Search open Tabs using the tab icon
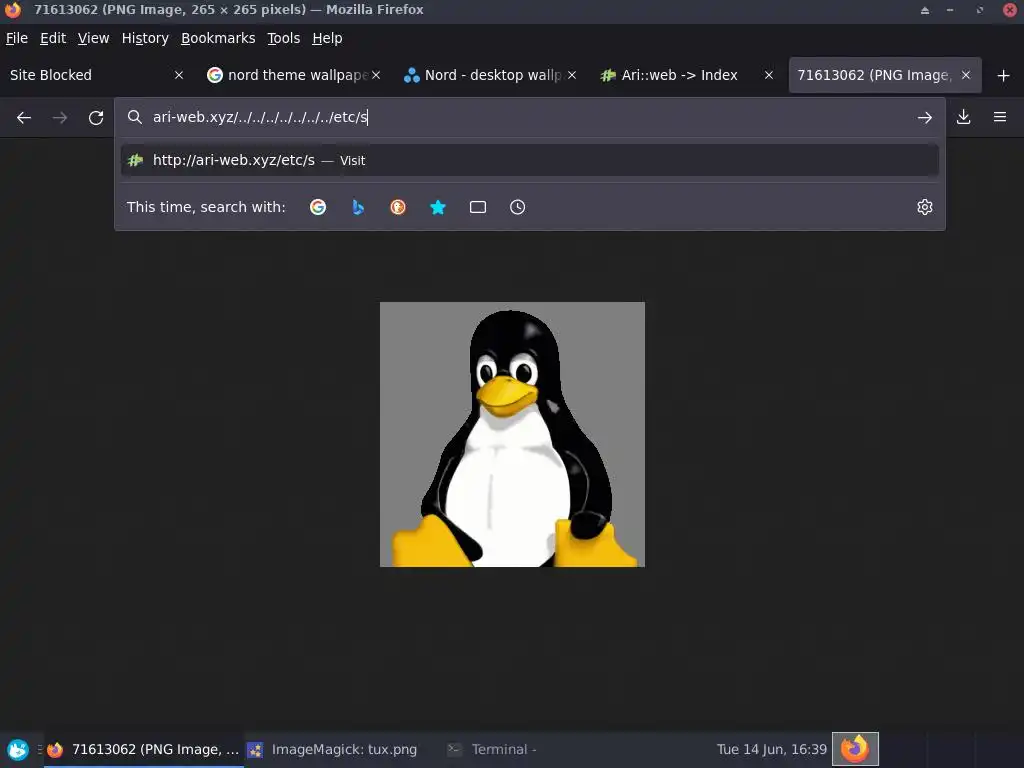This screenshot has height=768, width=1024. click(478, 207)
